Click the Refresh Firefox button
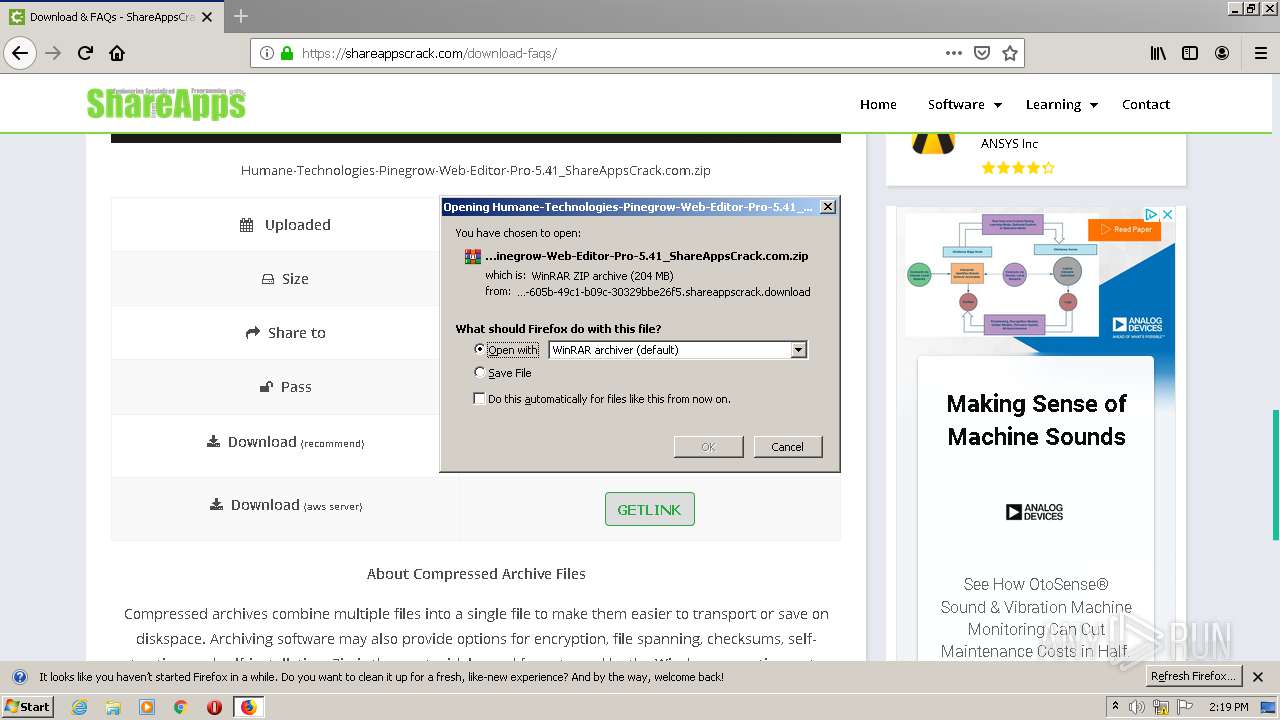 coord(1194,676)
